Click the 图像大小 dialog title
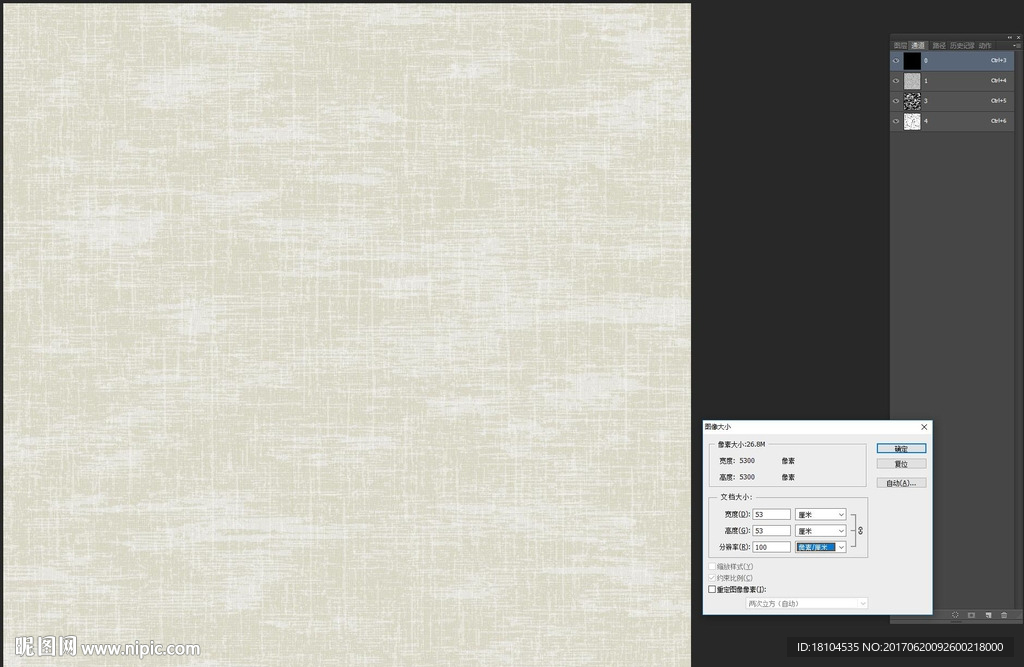1024x667 pixels. (x=718, y=427)
